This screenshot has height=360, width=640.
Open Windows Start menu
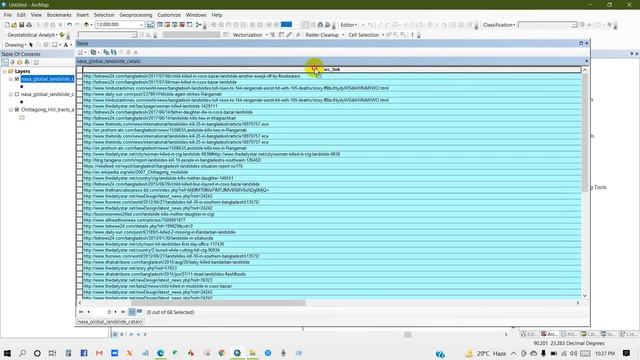pyautogui.click(x=7, y=353)
